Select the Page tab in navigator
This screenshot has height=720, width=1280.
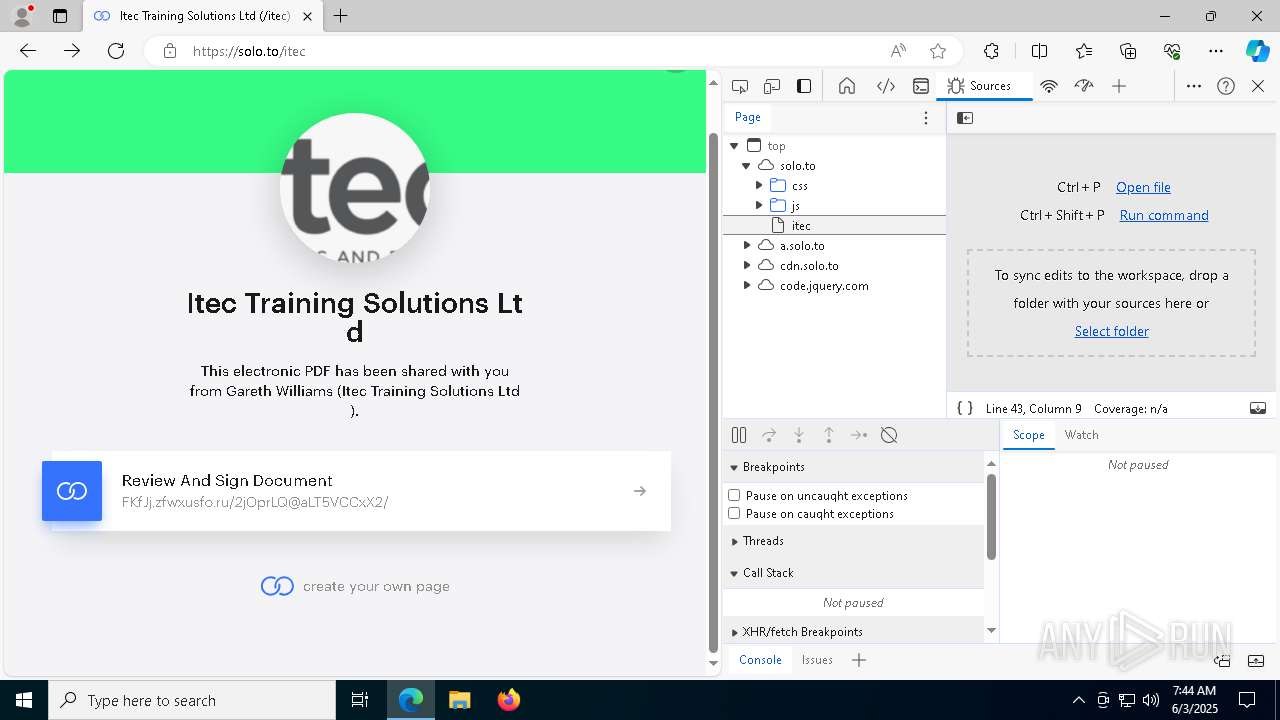click(748, 117)
